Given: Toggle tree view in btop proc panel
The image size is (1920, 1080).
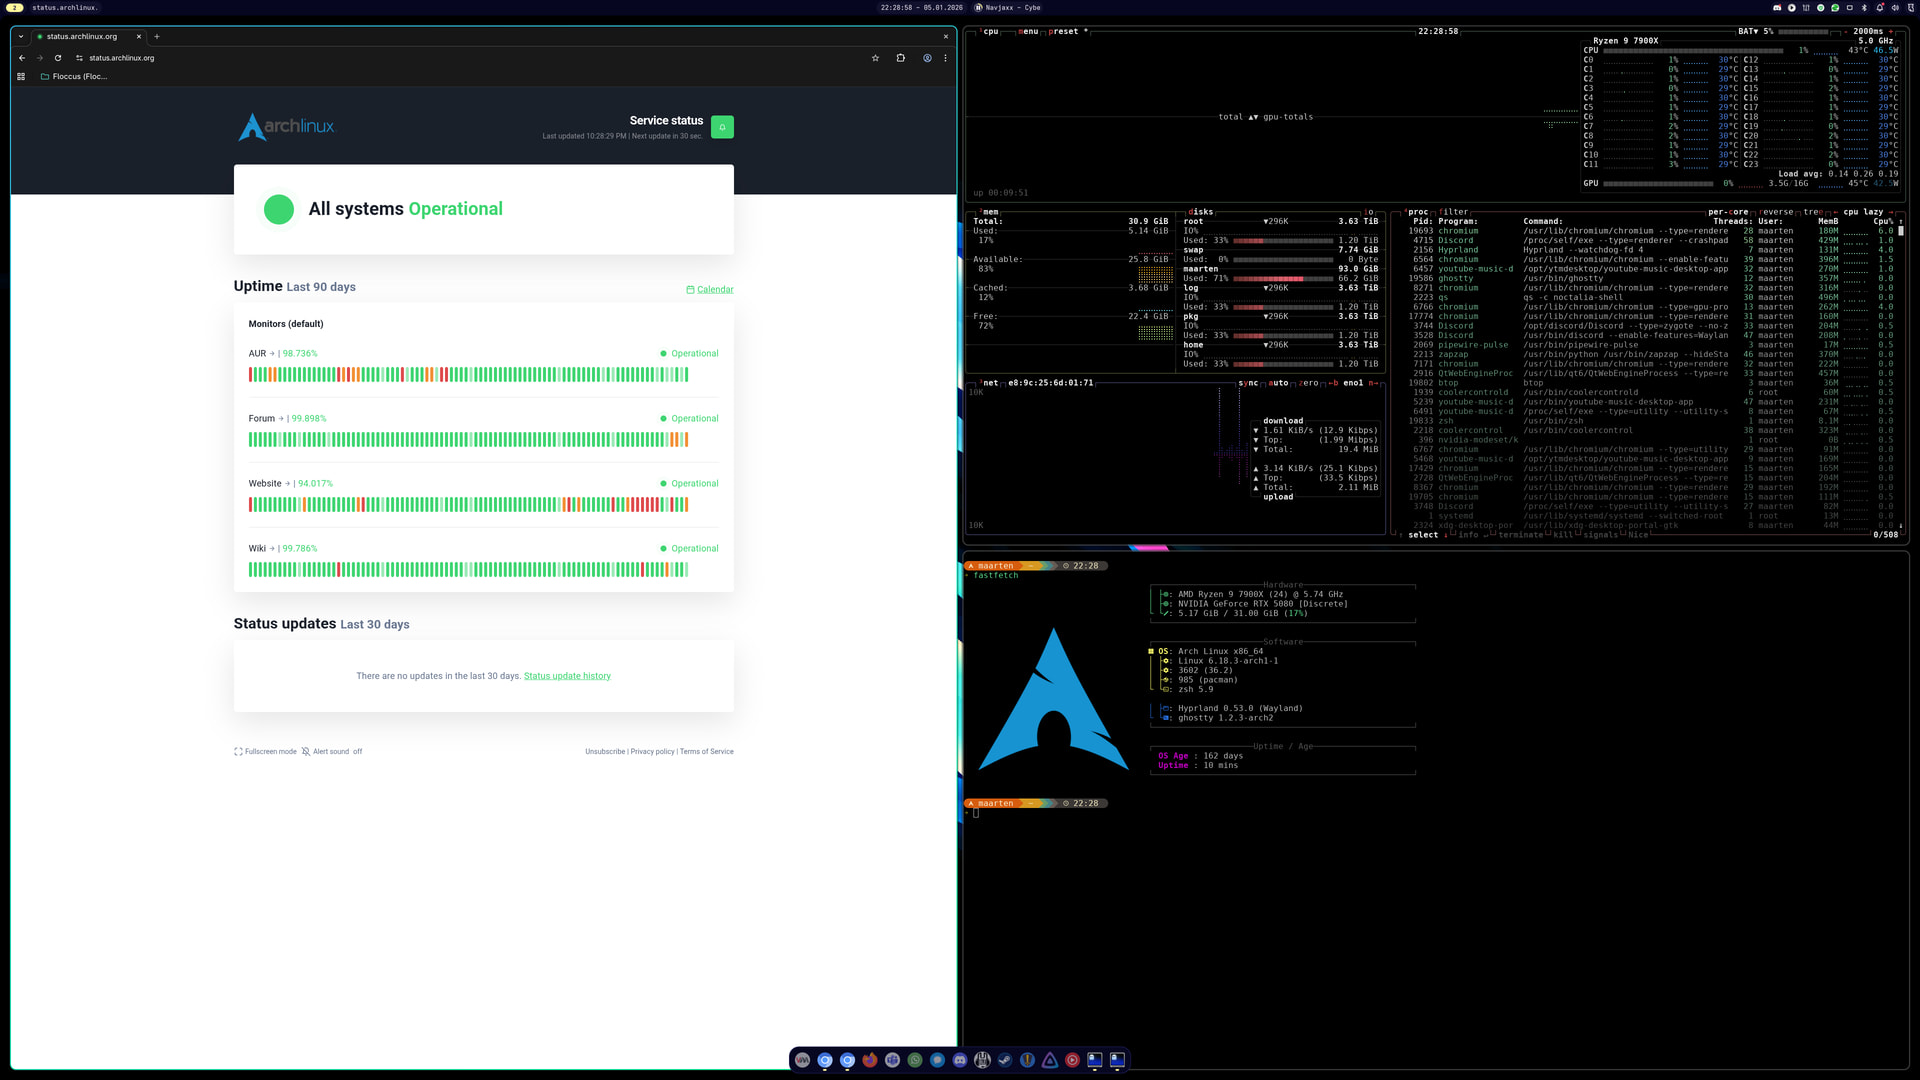Looking at the screenshot, I should (x=1813, y=212).
